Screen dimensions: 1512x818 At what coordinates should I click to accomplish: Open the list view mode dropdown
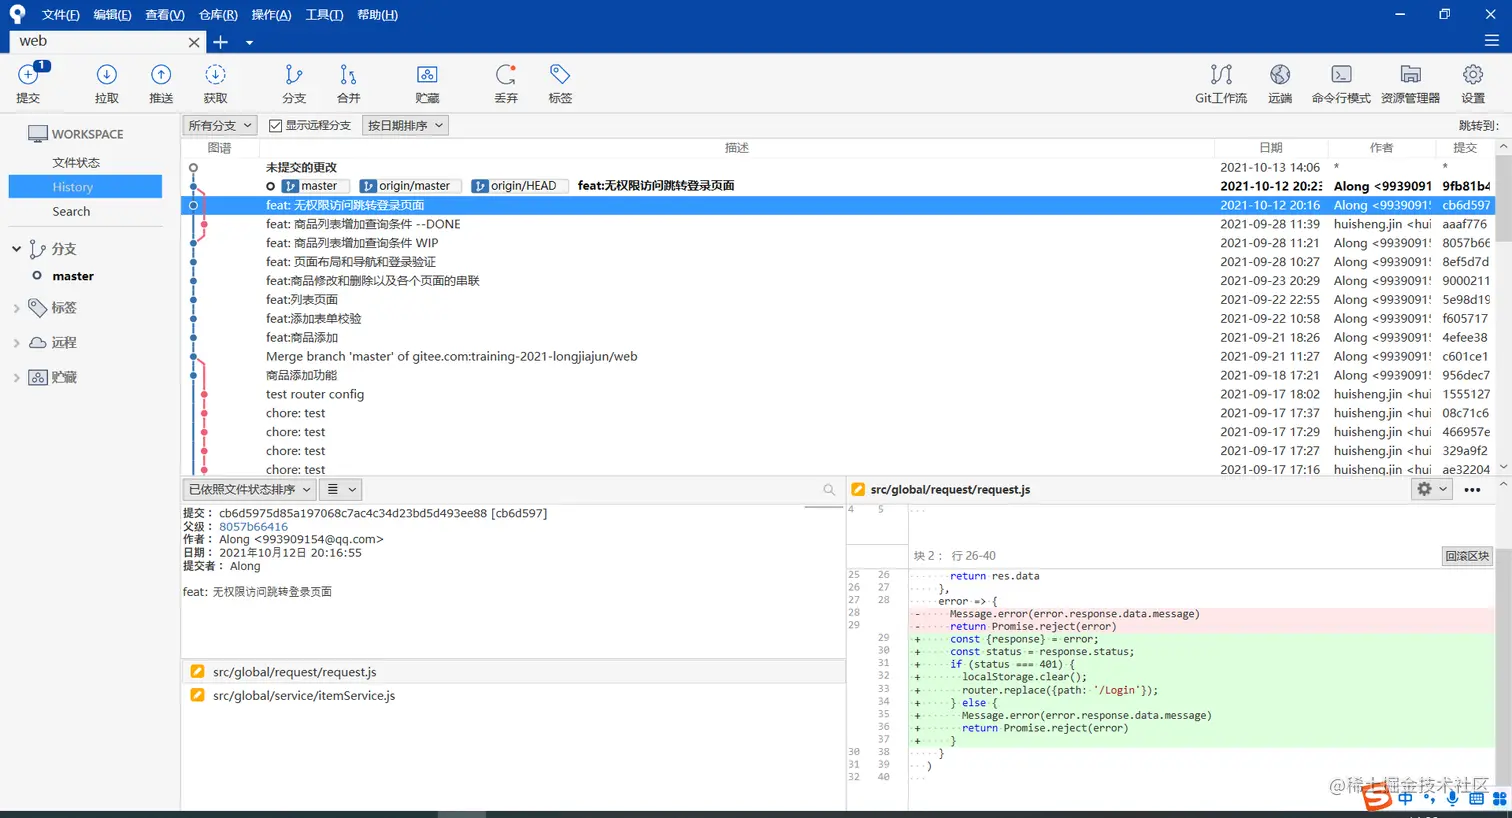341,489
